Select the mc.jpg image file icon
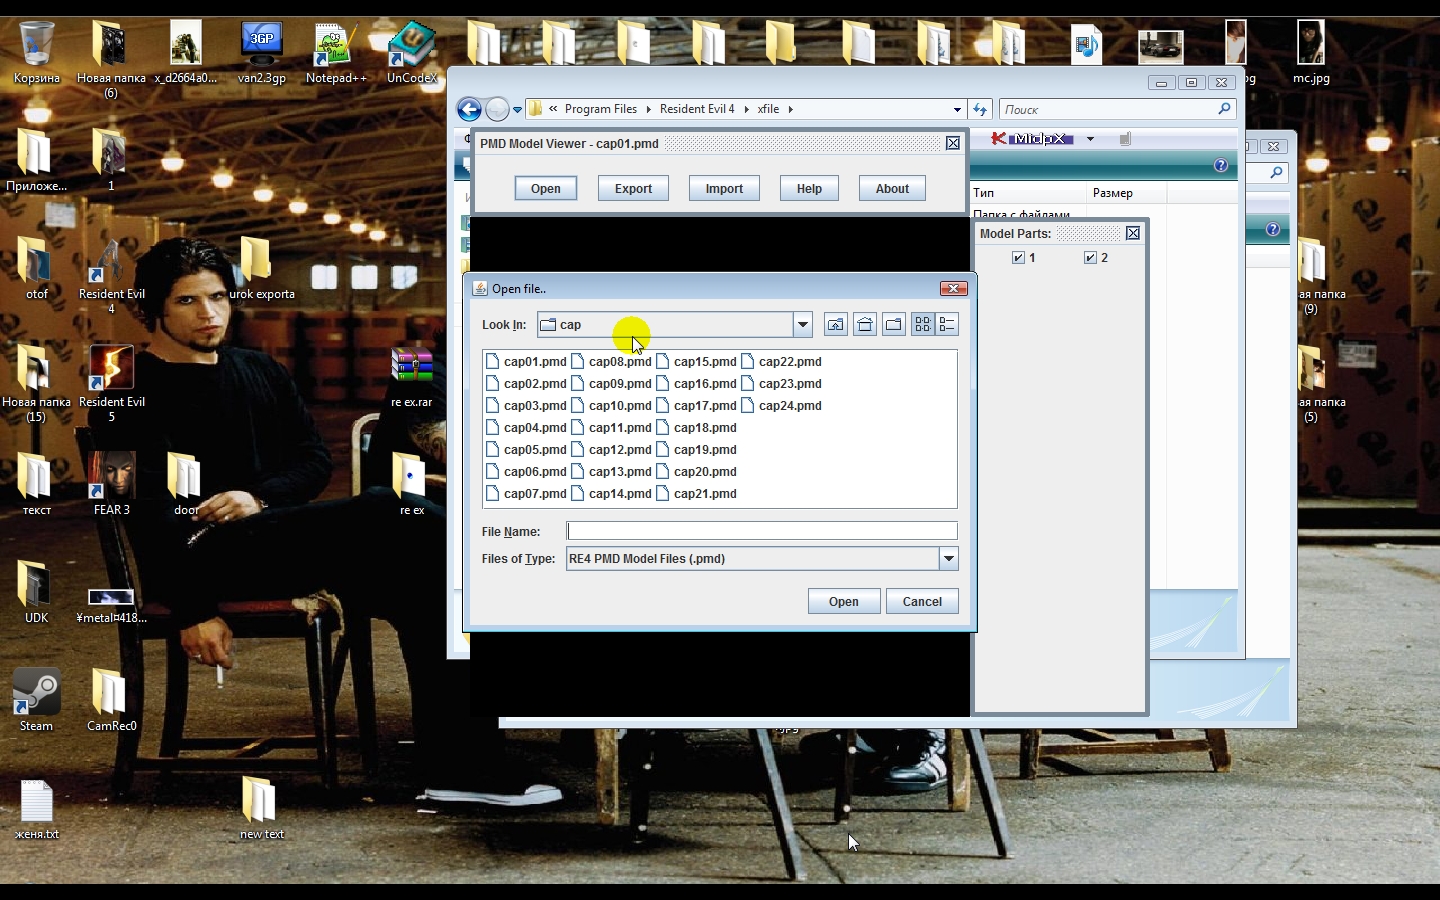 click(x=1311, y=52)
